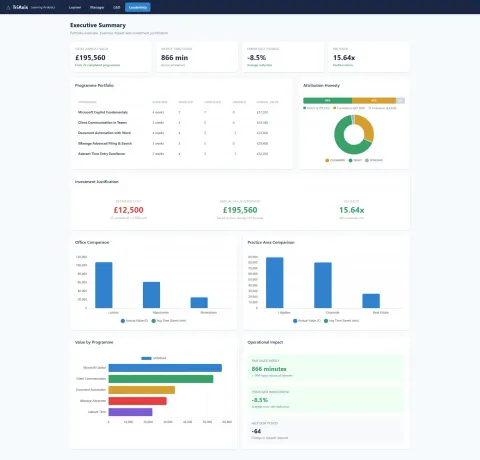Go to the L&D tab
The image size is (480, 460).
(116, 7)
